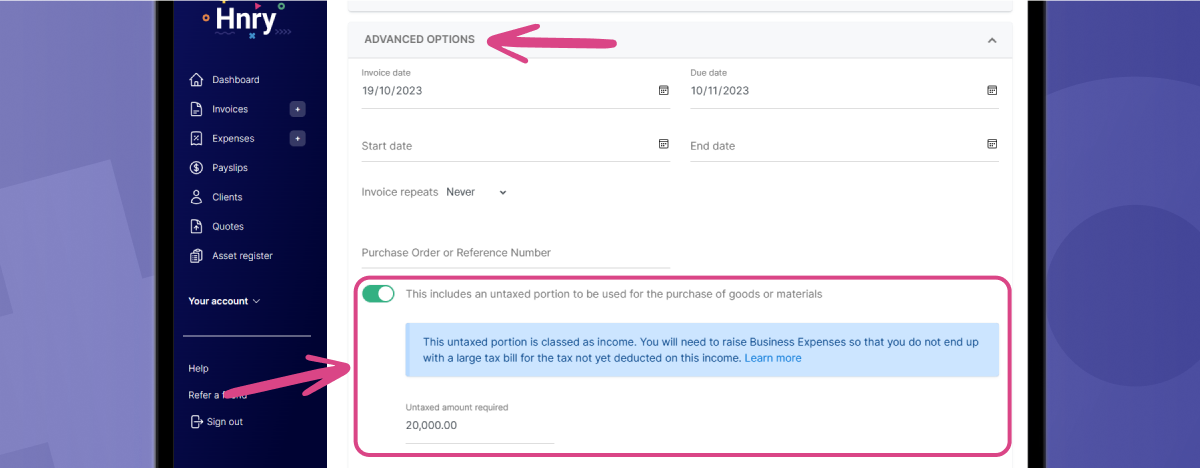Click the End date calendar icon
This screenshot has height=468, width=1200.
click(992, 144)
